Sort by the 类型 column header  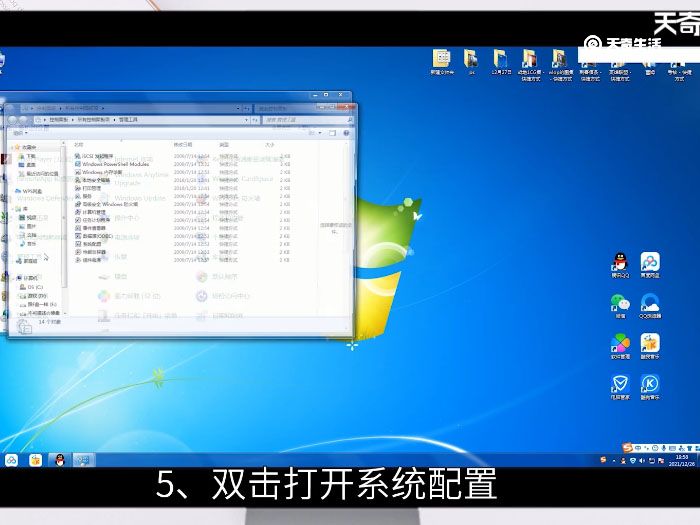coord(224,145)
